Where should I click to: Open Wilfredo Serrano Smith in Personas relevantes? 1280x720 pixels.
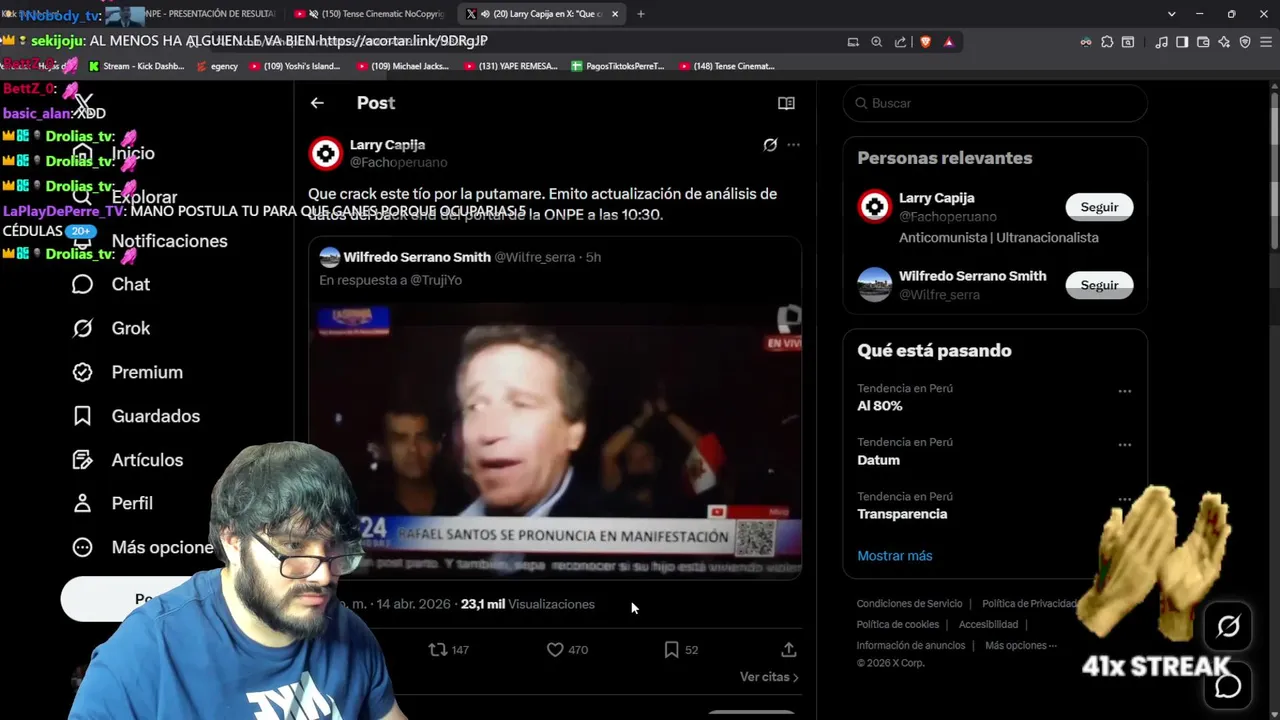972,276
